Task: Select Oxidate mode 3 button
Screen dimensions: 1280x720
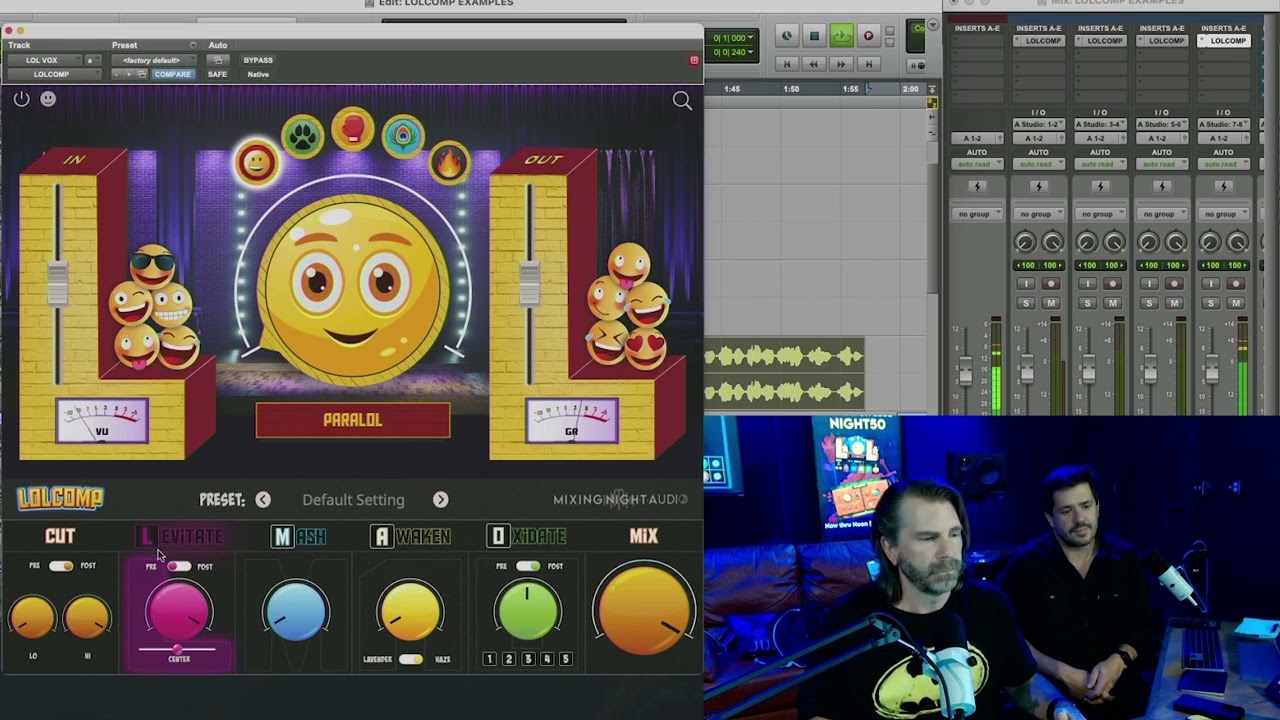Action: (528, 659)
